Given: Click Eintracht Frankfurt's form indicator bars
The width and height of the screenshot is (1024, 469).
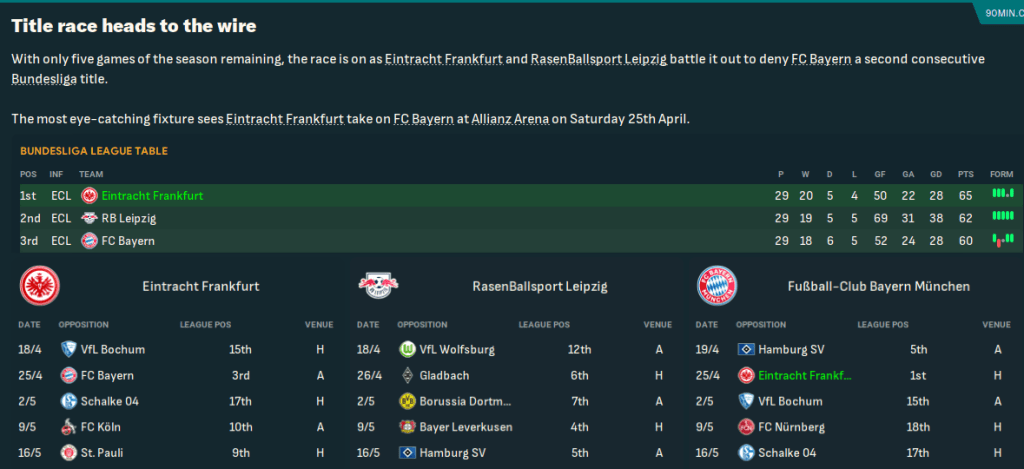Looking at the screenshot, I should 1002,194.
